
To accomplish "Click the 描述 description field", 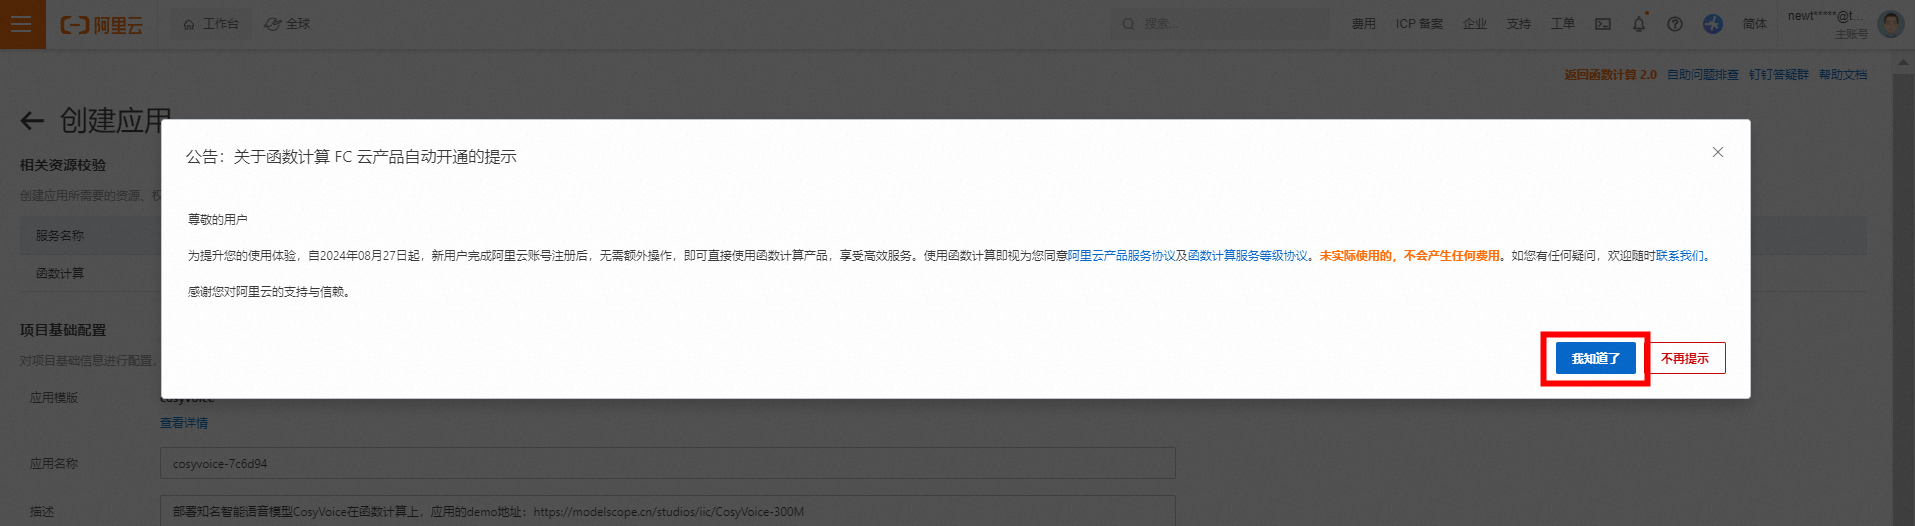I will point(667,511).
